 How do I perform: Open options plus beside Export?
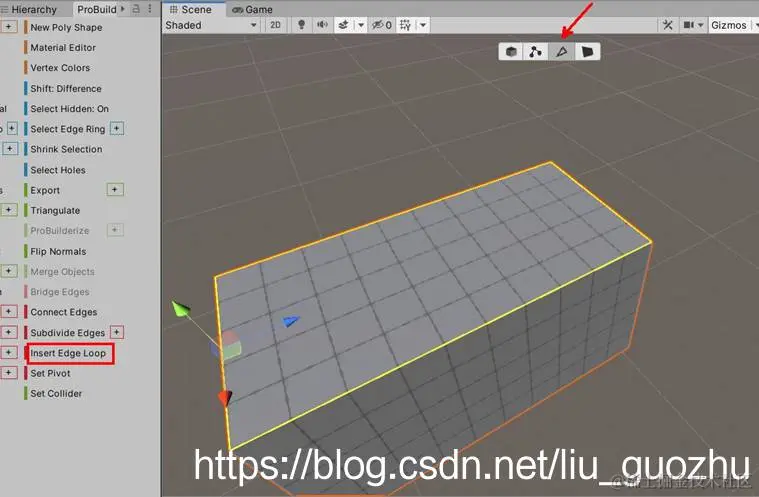point(115,189)
